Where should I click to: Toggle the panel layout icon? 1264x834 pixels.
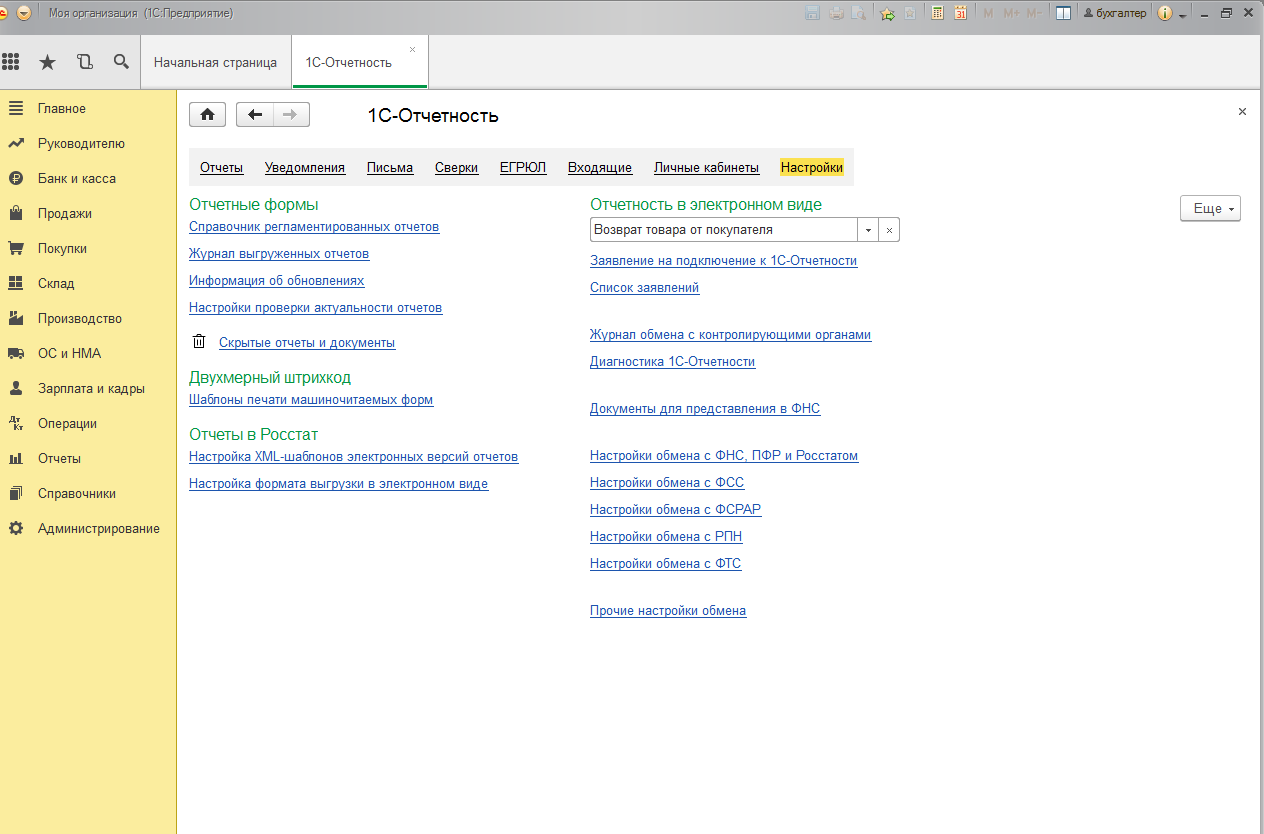[x=1063, y=13]
